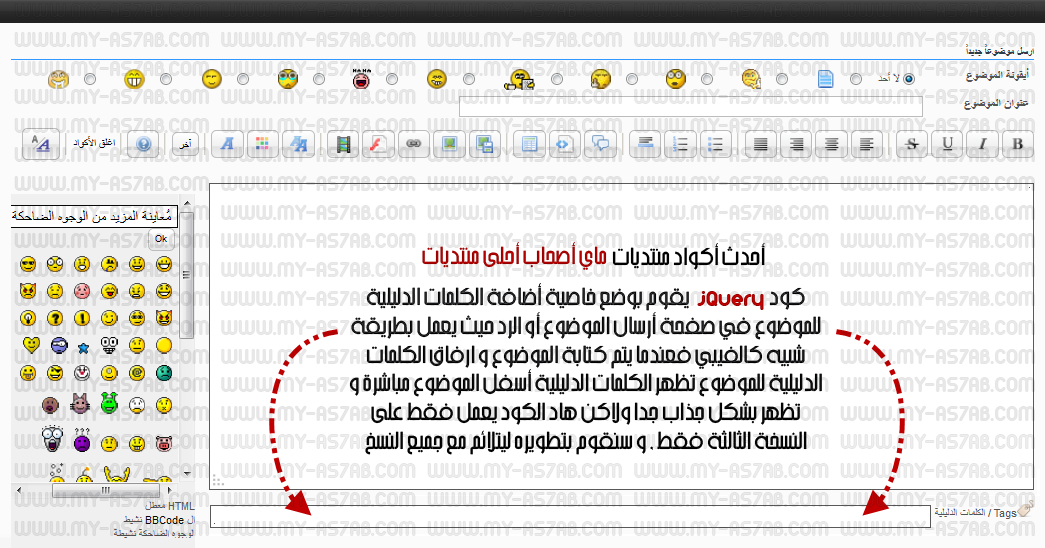Click smiley panel vertical scrollbar thumb
Screen dimensions: 1045x548
pyautogui.click(x=187, y=275)
